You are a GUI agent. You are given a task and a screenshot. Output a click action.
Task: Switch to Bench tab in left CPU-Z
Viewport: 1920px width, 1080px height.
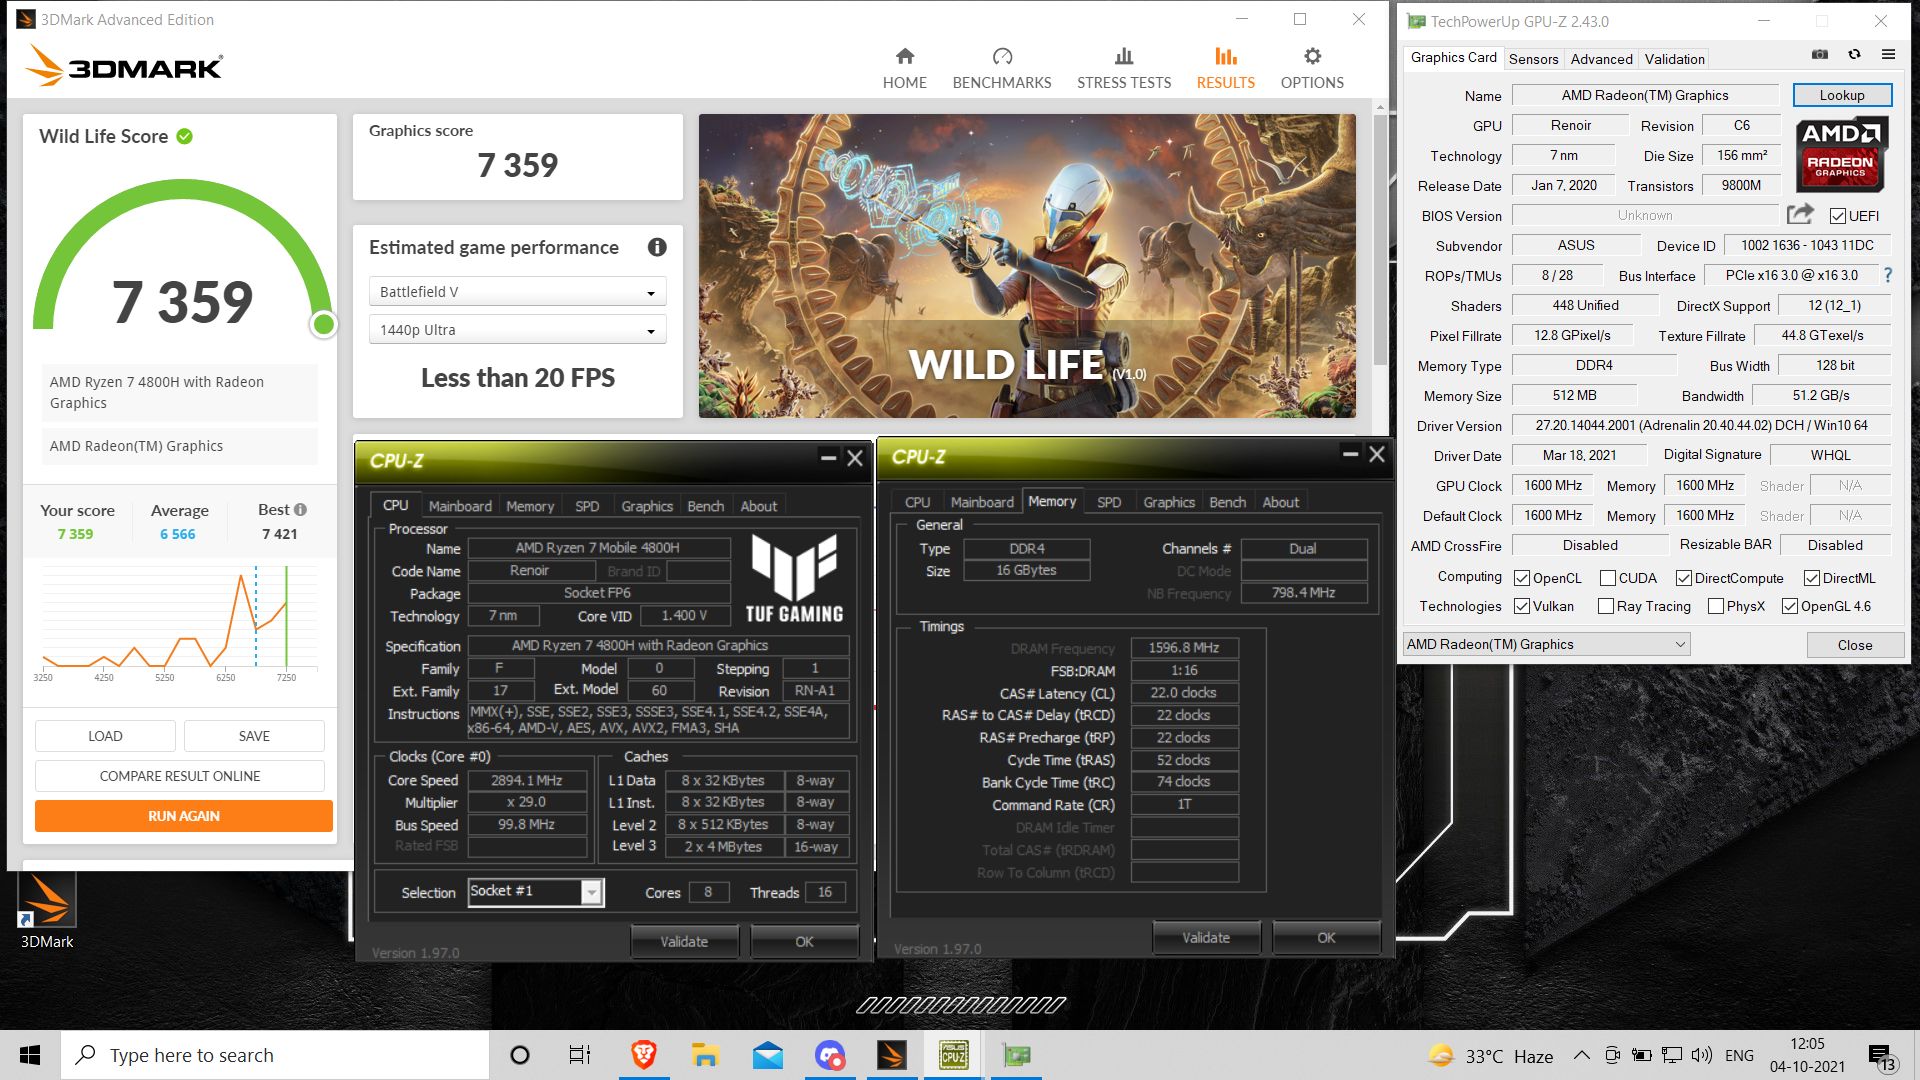click(705, 506)
